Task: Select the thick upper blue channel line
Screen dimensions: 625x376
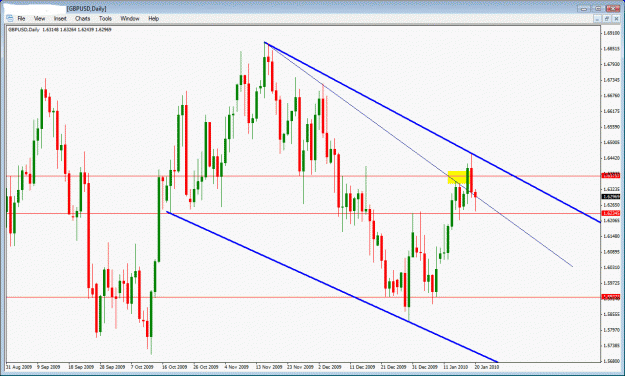Action: point(432,132)
